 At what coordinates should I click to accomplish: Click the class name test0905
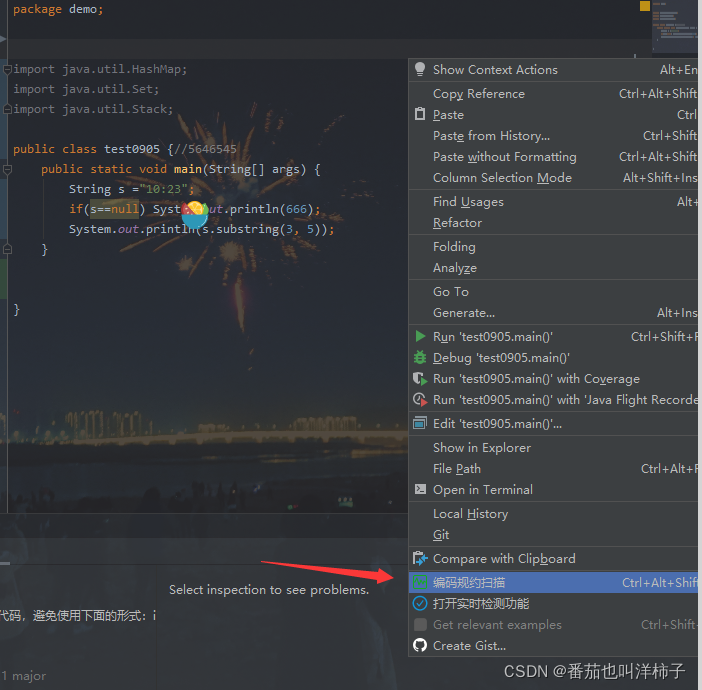pyautogui.click(x=132, y=149)
